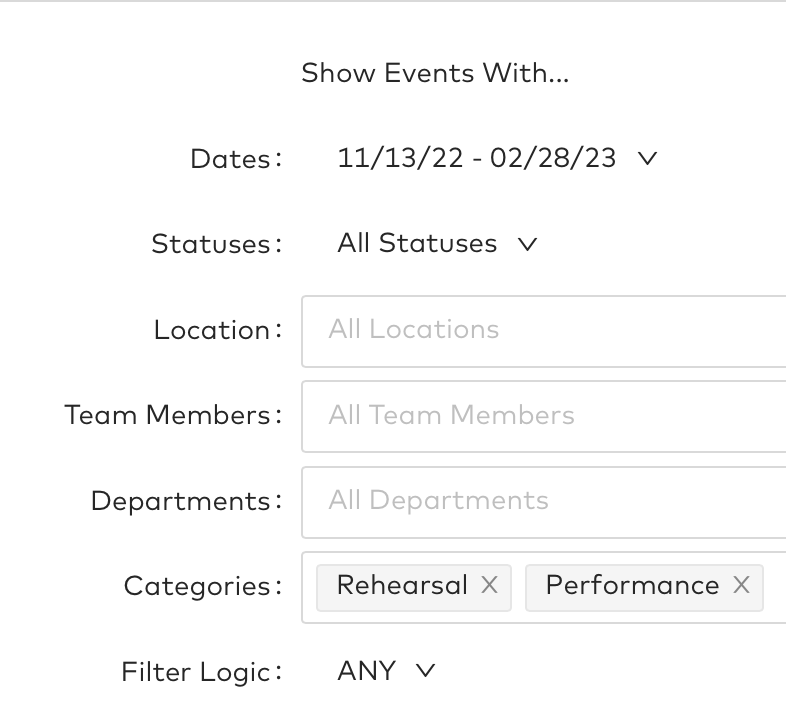Click the ANY filter logic value

point(367,671)
